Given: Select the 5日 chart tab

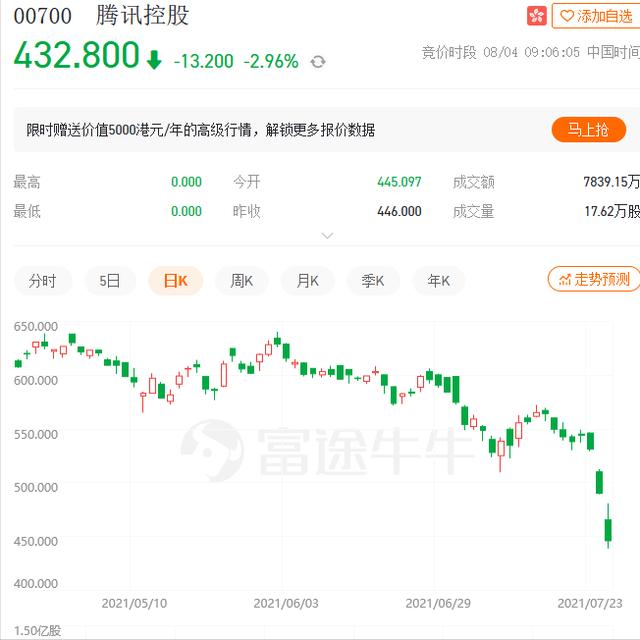Looking at the screenshot, I should point(110,281).
